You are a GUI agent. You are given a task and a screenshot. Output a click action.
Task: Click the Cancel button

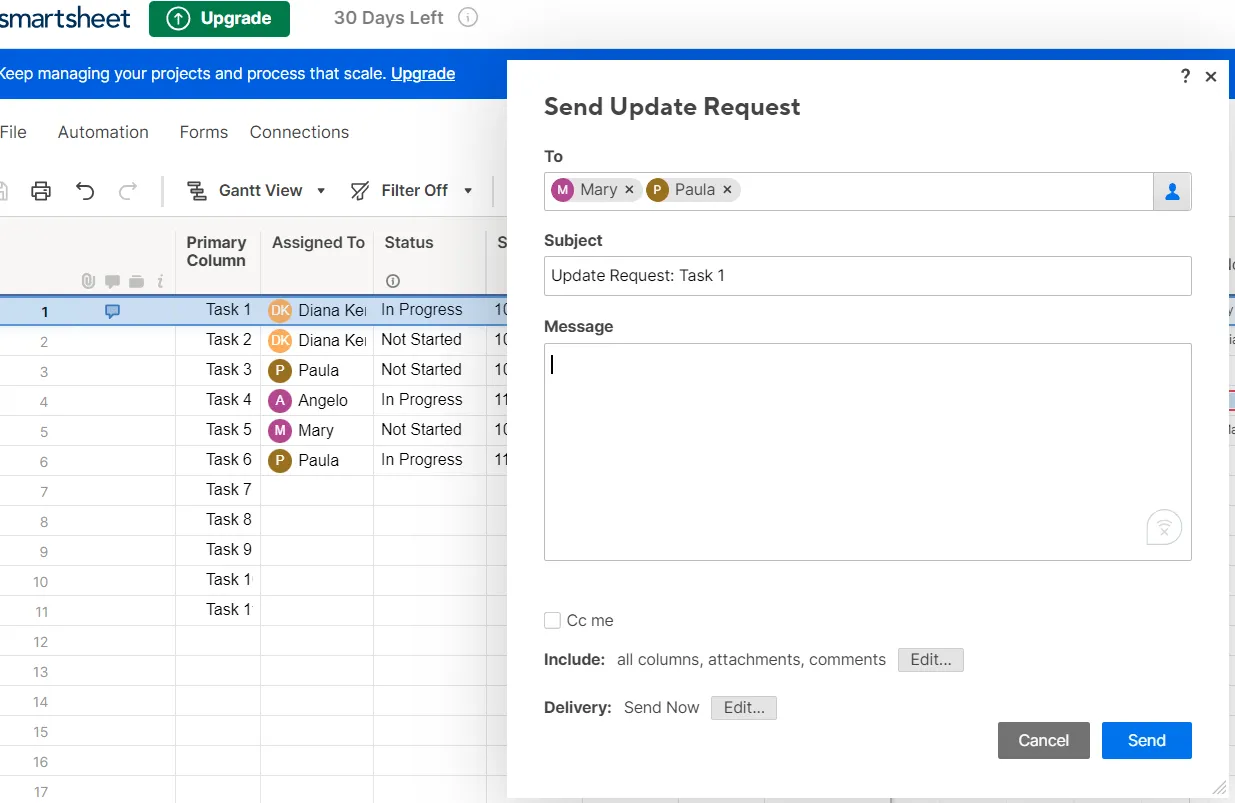1044,740
